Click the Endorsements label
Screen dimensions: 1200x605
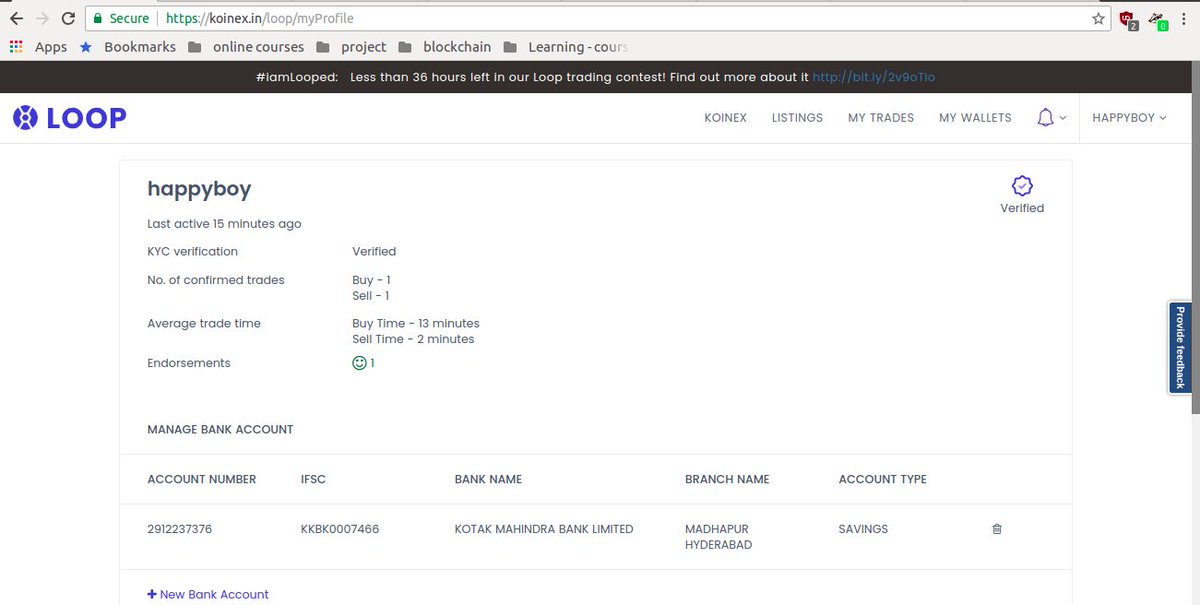189,363
